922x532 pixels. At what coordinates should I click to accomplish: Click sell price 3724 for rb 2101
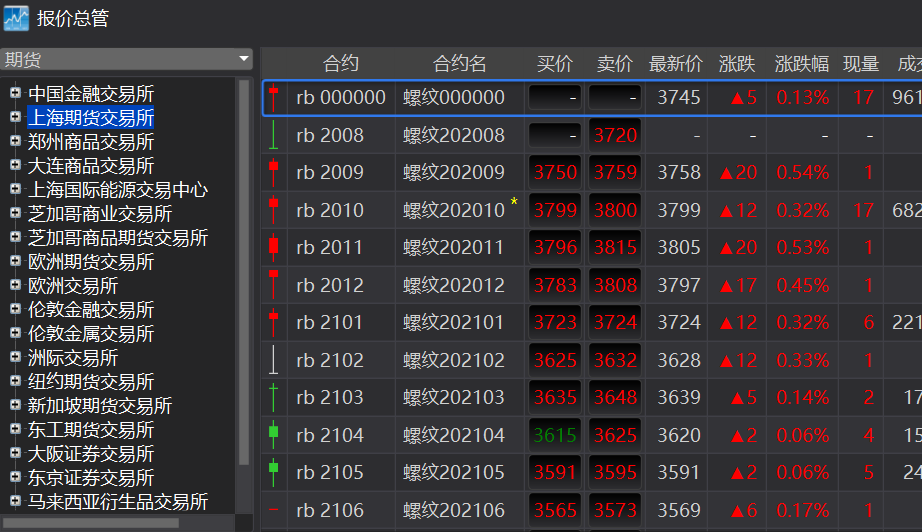click(x=615, y=322)
